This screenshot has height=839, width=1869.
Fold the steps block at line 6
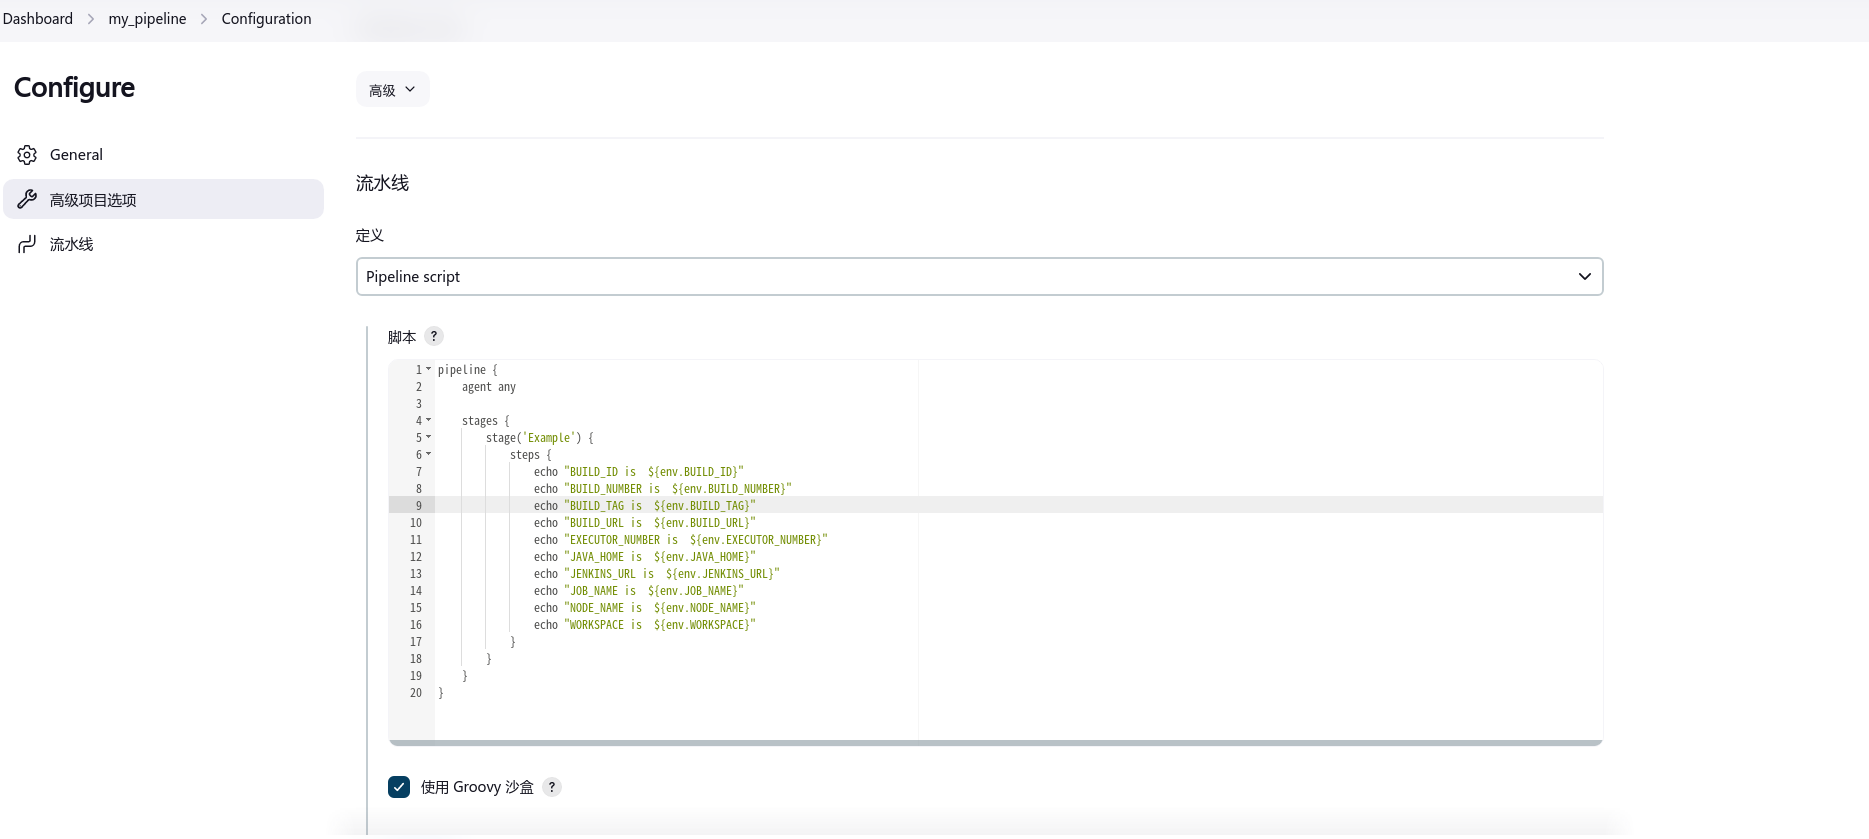pos(429,454)
